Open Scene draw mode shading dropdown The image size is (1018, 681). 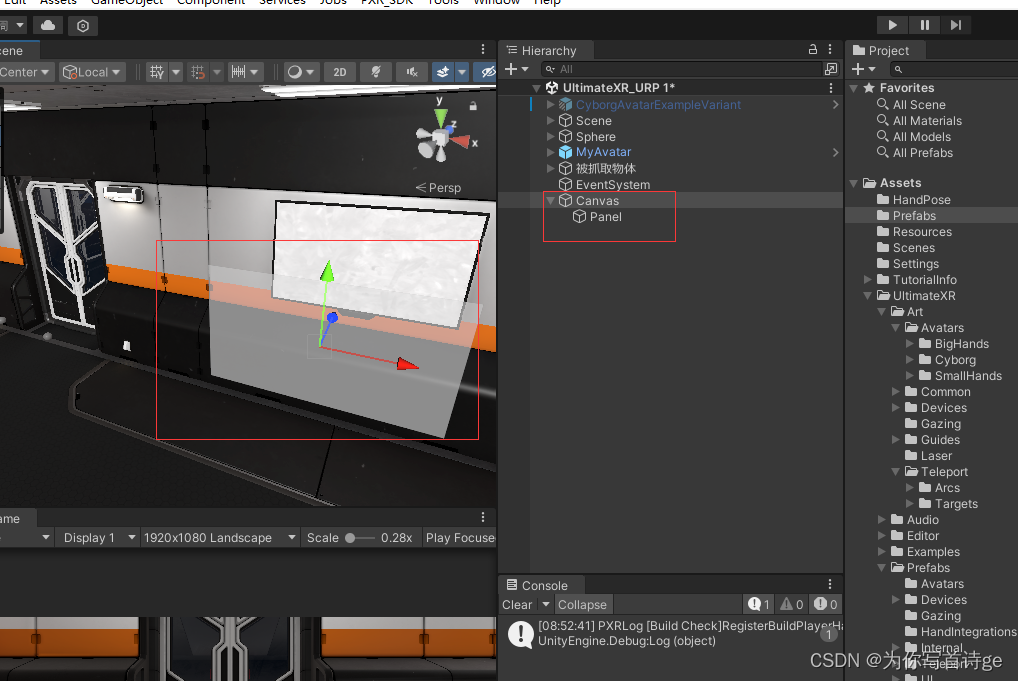click(301, 72)
